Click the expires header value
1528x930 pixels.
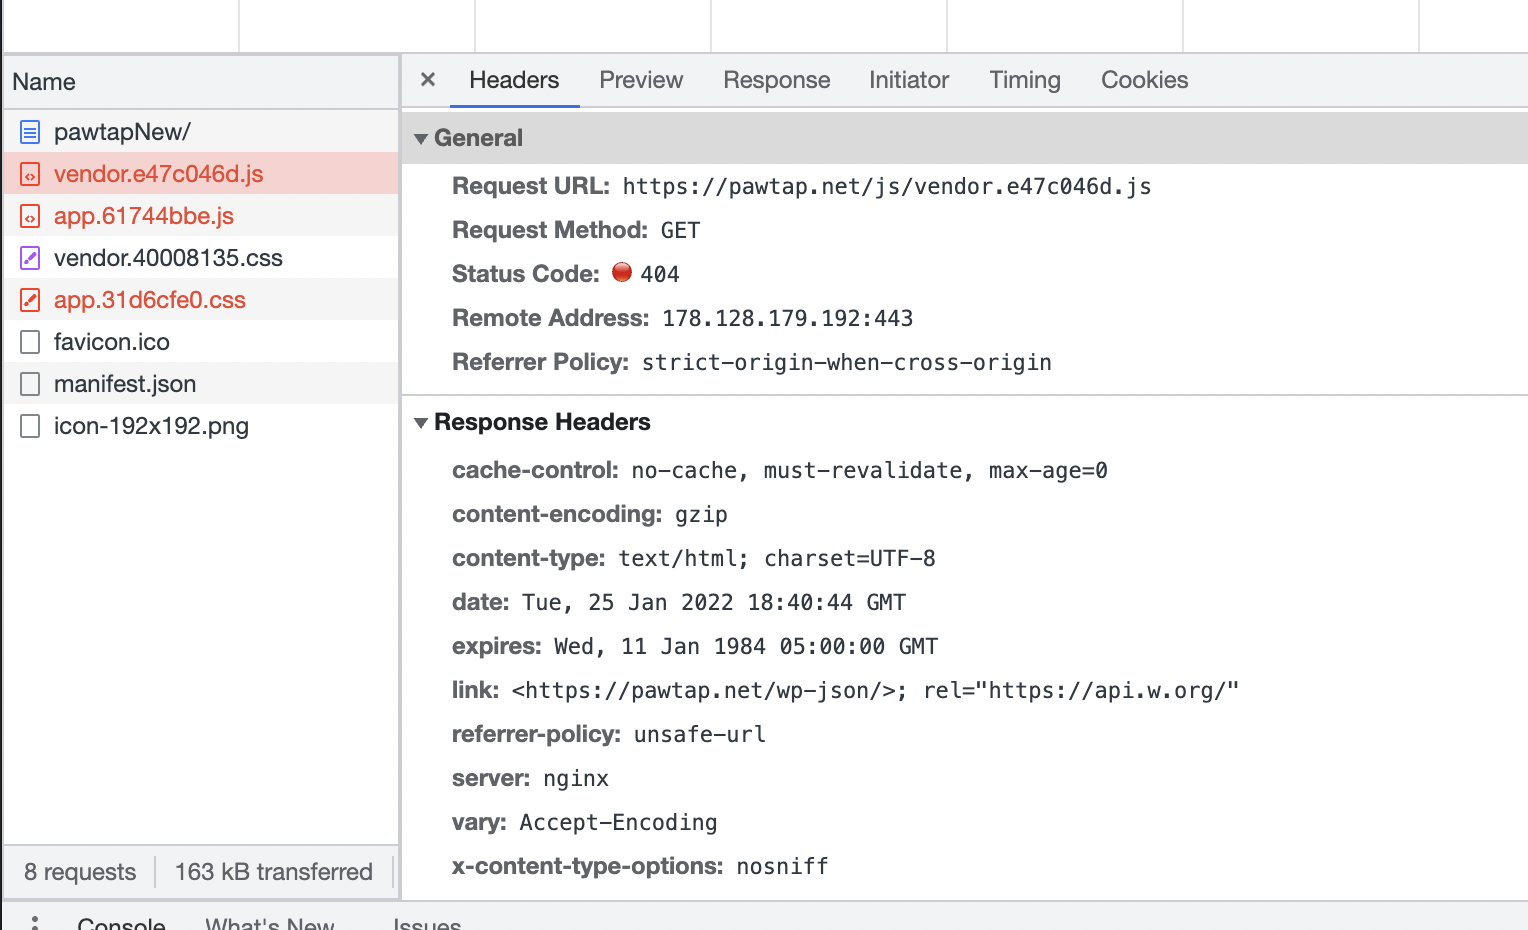(x=746, y=647)
